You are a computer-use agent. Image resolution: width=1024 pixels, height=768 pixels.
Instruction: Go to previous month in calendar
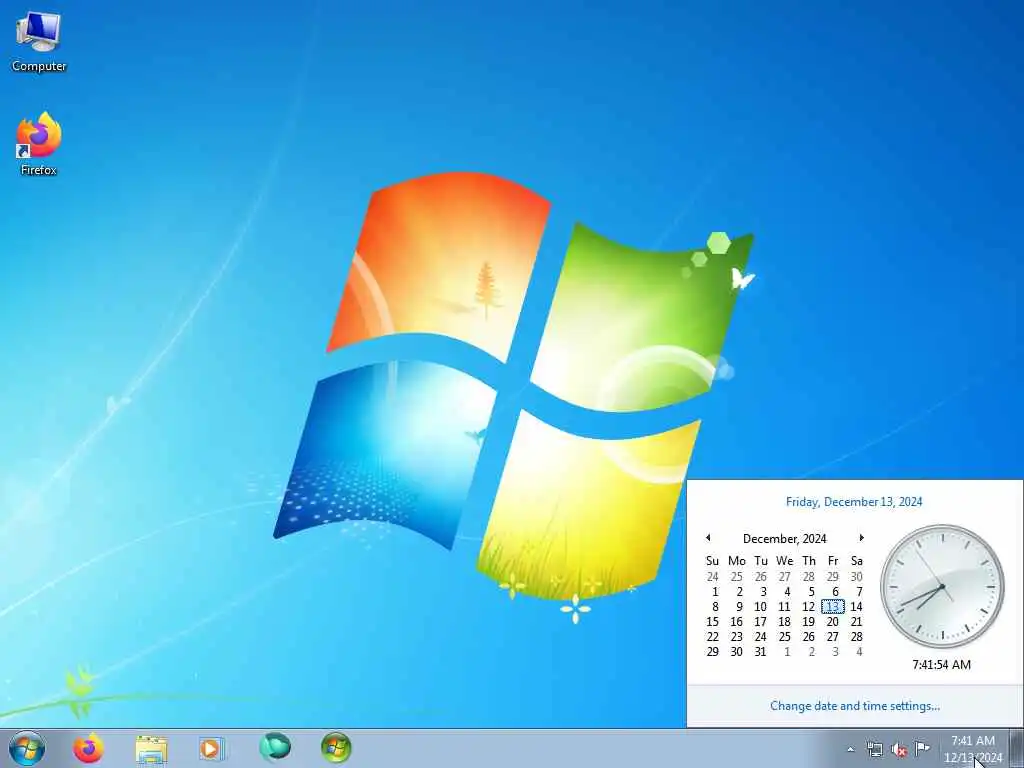tap(708, 537)
